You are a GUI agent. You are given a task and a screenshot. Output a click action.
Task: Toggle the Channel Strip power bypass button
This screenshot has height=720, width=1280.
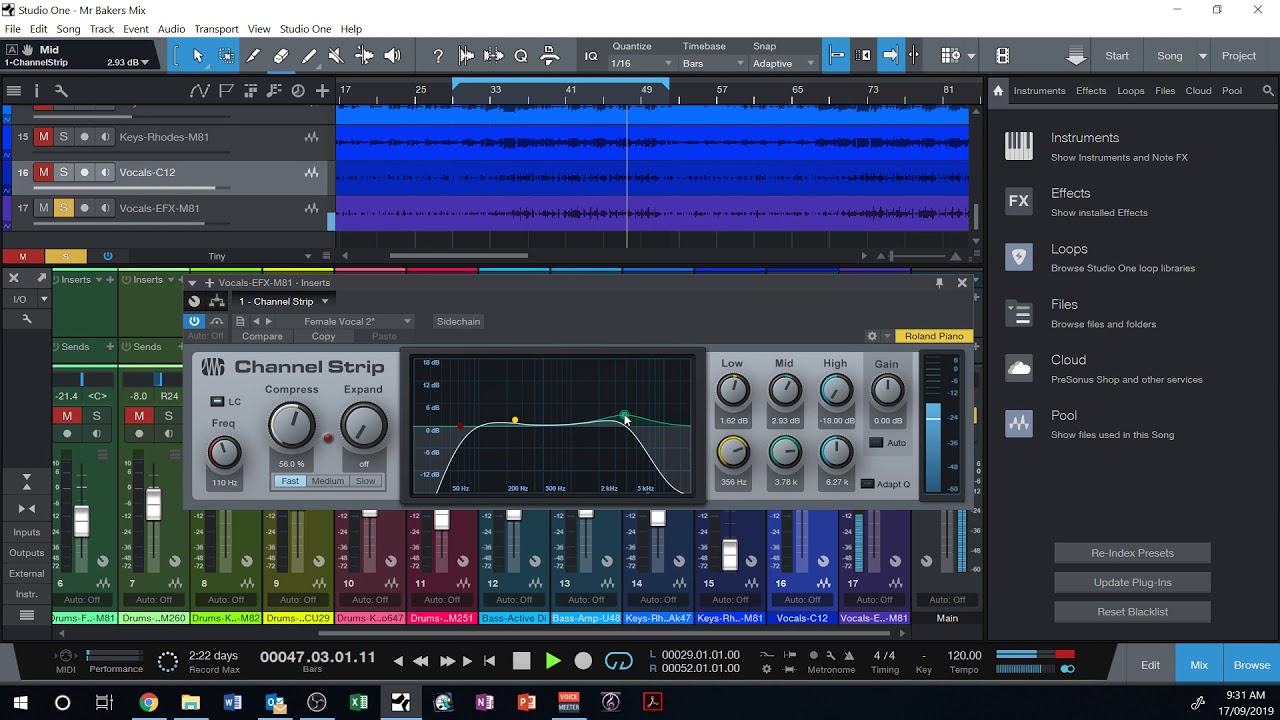pyautogui.click(x=194, y=321)
